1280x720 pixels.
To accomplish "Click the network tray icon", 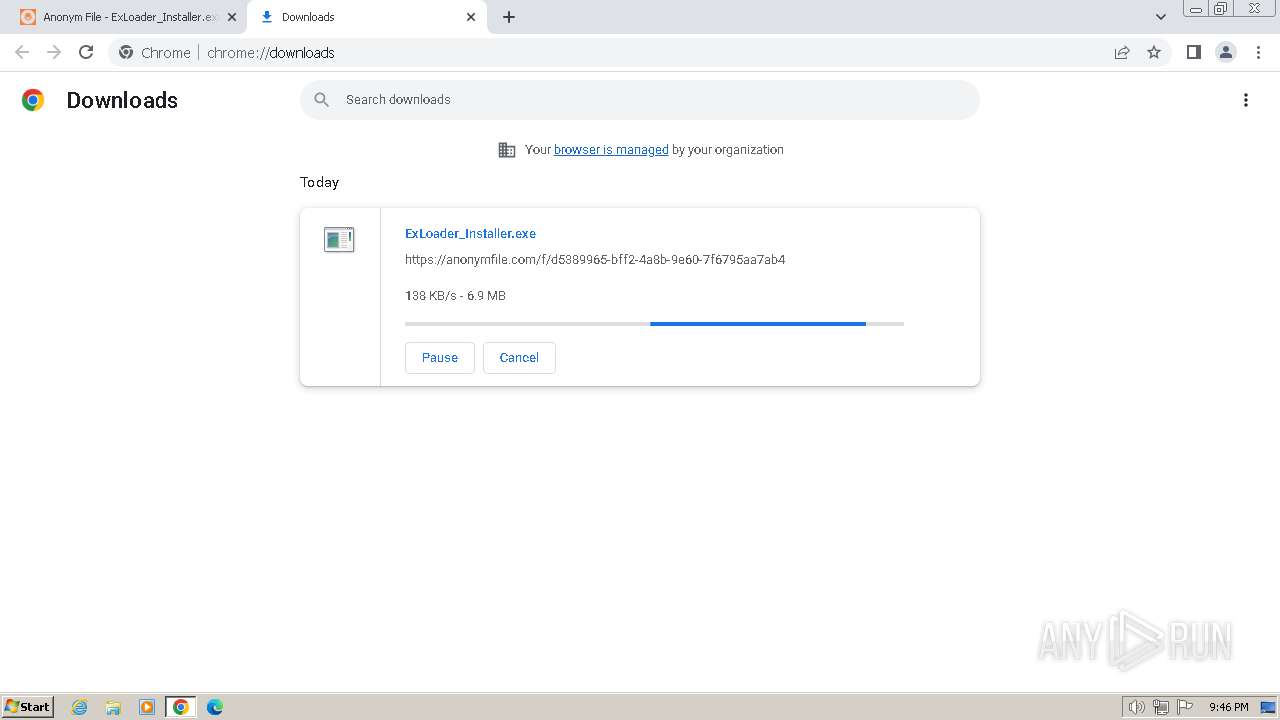I will [1161, 707].
